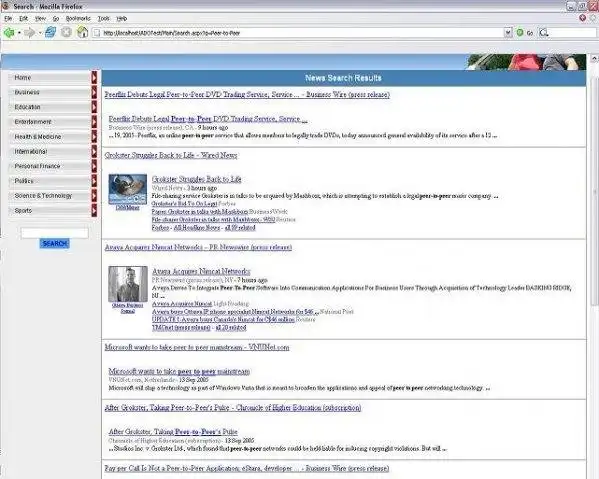Click the red throbber icon near menu bar
599x479 pixels.
tap(583, 18)
